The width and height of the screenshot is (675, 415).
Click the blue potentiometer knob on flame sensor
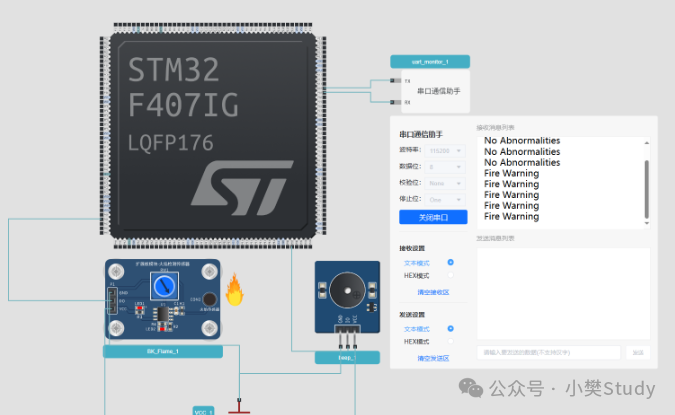(x=164, y=286)
